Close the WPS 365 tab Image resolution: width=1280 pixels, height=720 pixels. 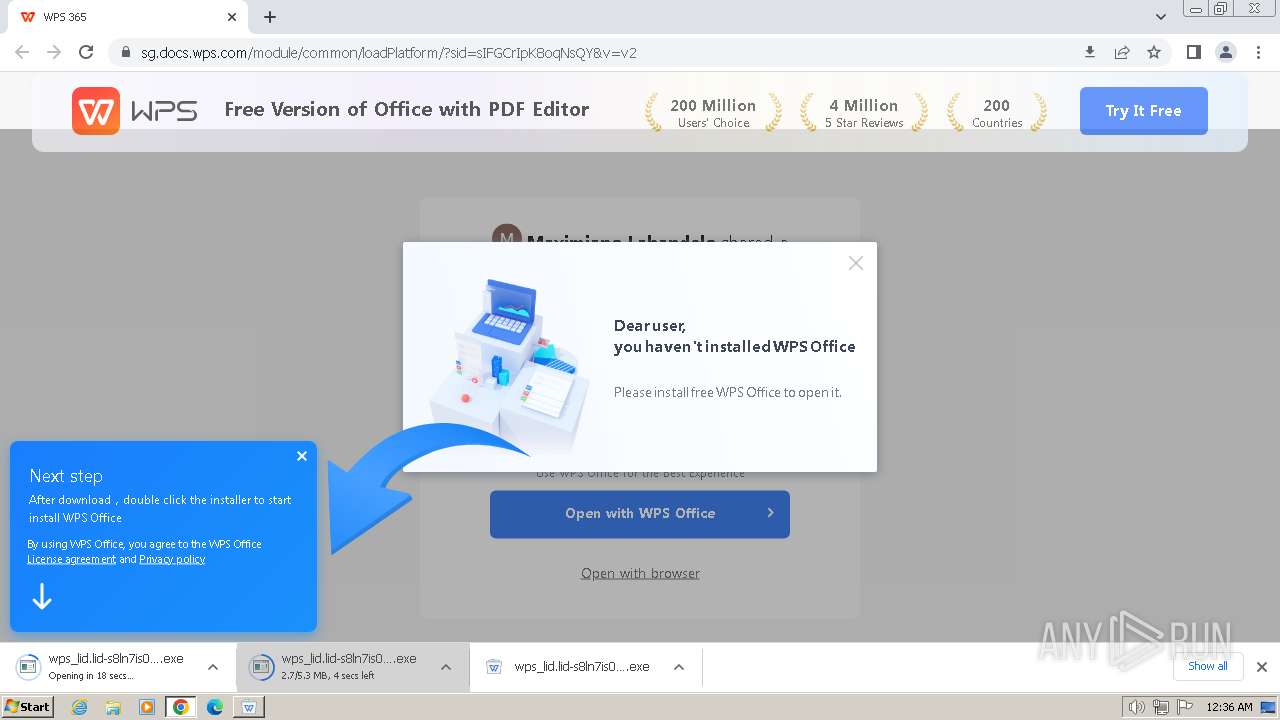point(232,17)
